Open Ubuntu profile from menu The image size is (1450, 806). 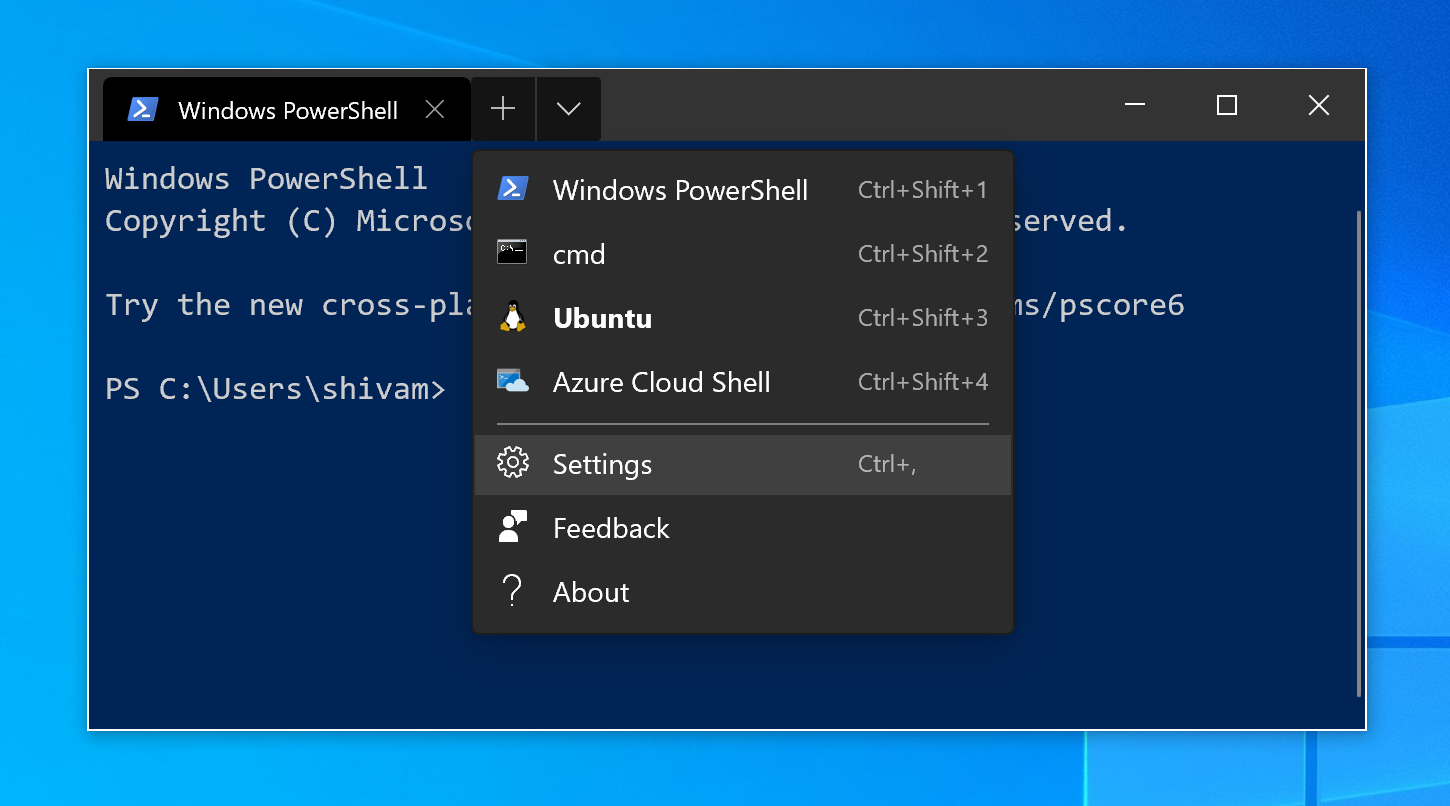743,318
